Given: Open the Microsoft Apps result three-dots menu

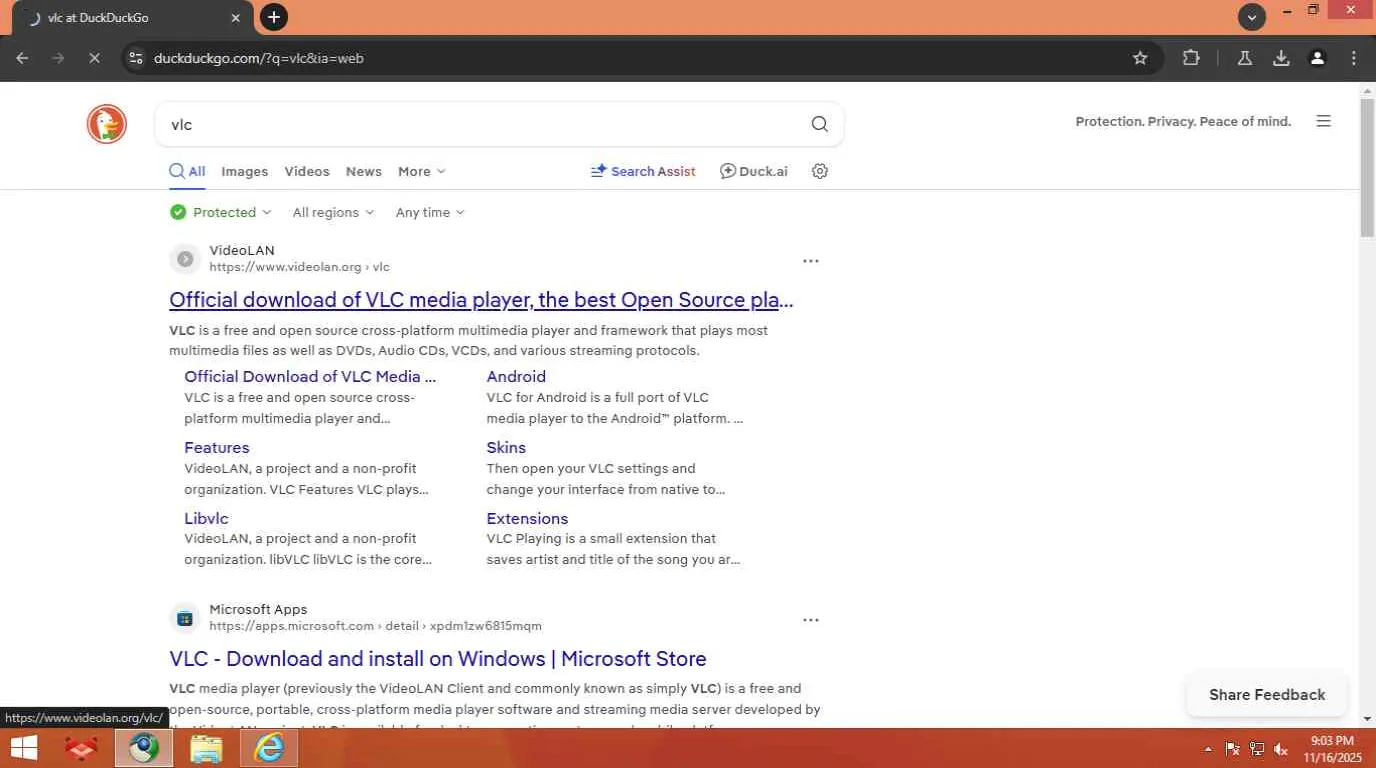Looking at the screenshot, I should pyautogui.click(x=811, y=620).
